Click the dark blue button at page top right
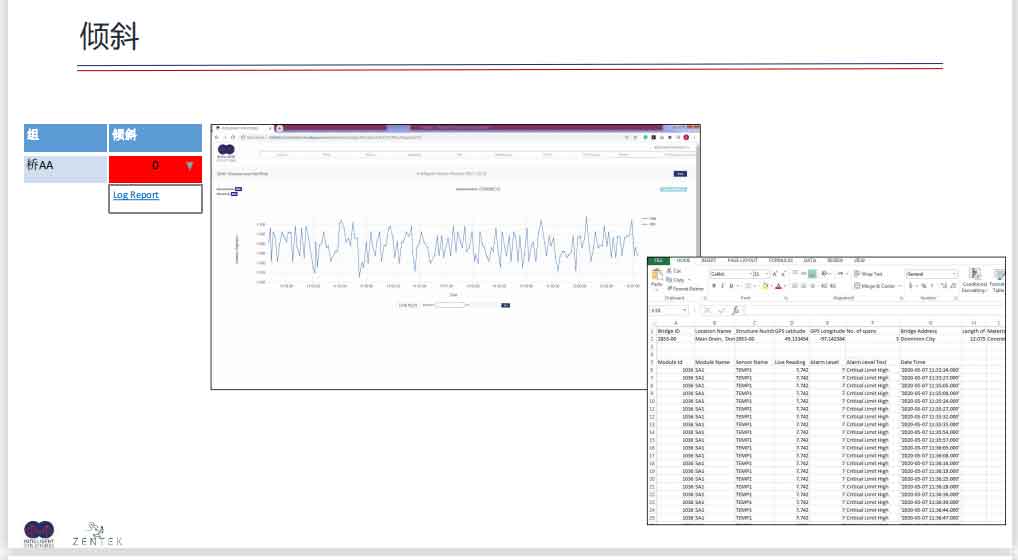The width and height of the screenshot is (1018, 560). coord(680,174)
